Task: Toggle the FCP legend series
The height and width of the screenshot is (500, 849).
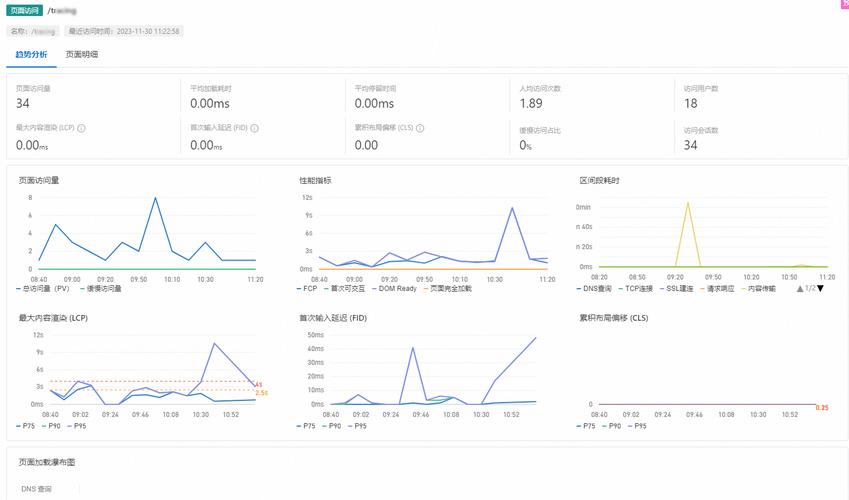Action: pyautogui.click(x=307, y=289)
